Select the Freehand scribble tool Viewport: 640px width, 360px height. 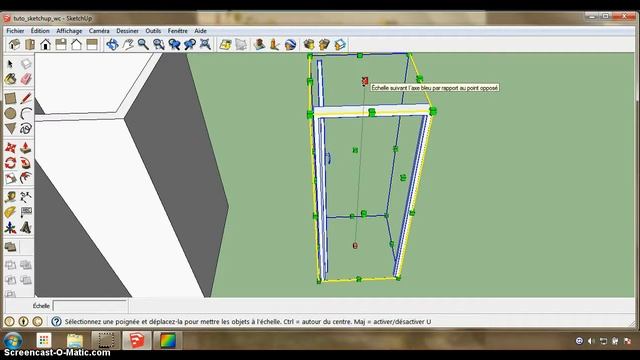pyautogui.click(x=26, y=129)
